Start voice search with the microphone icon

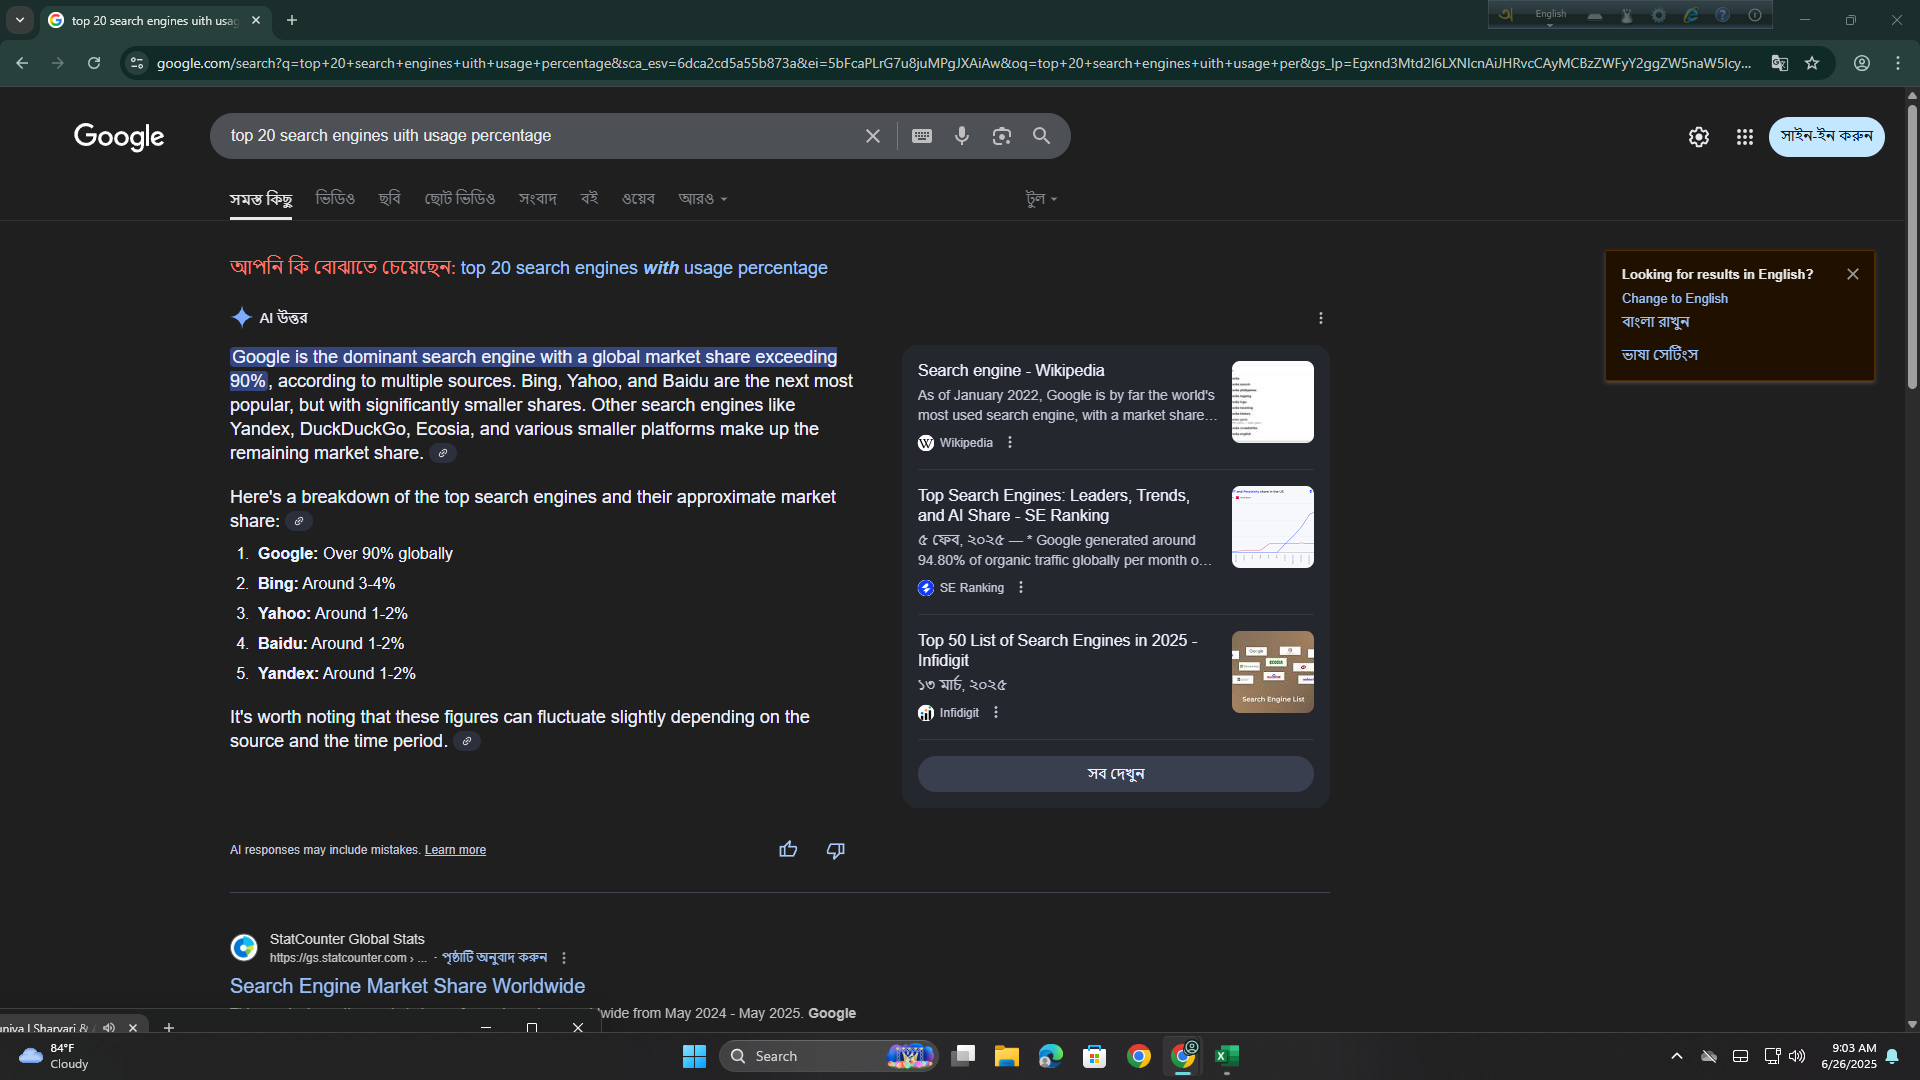[962, 136]
